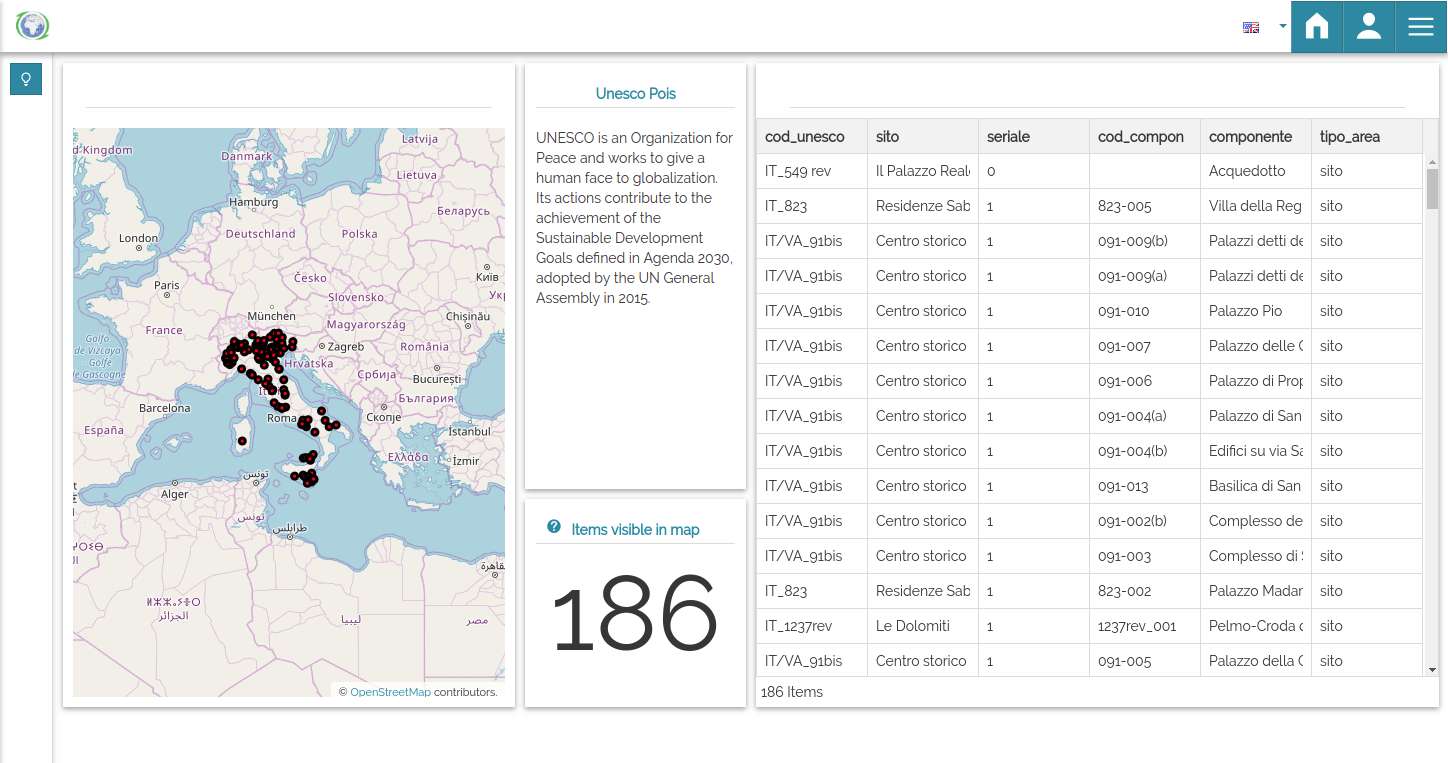Click the Acquedotto cell in first row
The height and width of the screenshot is (763, 1448).
click(x=1247, y=171)
